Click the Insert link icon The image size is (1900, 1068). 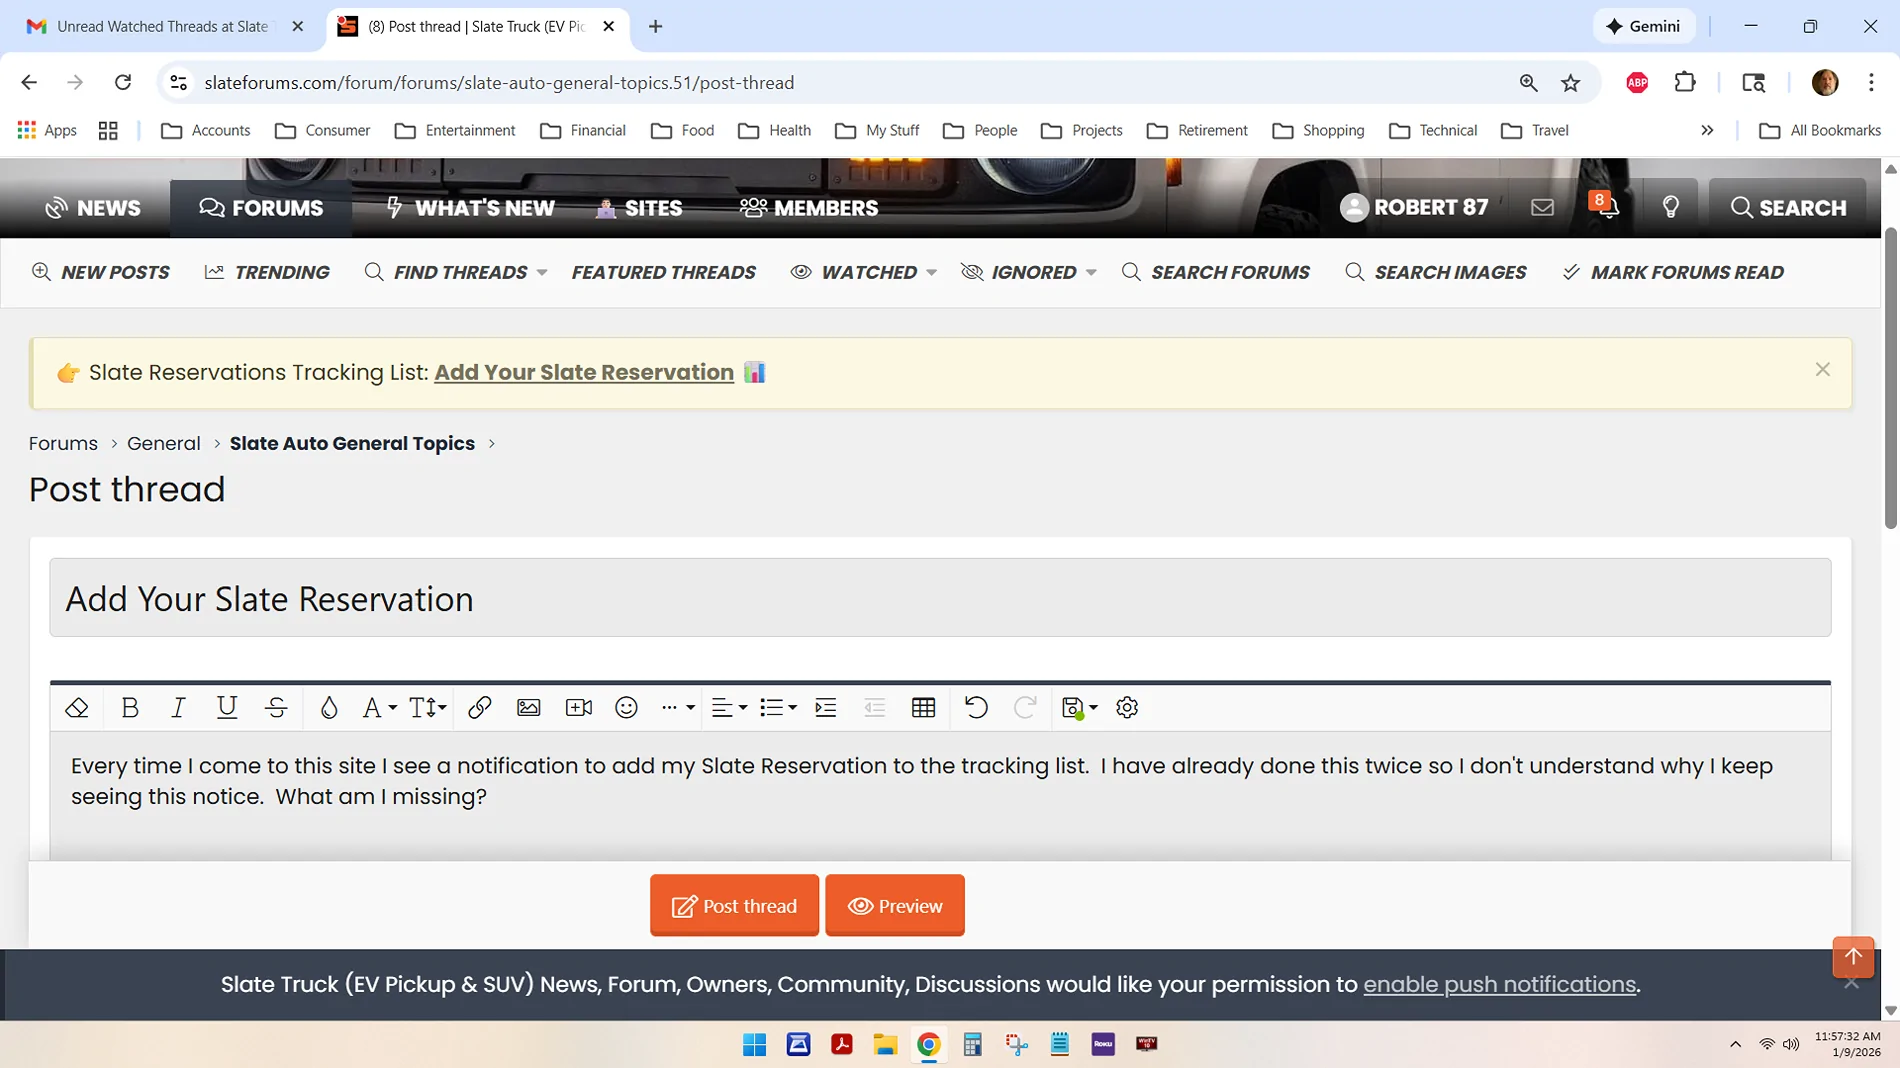[479, 708]
